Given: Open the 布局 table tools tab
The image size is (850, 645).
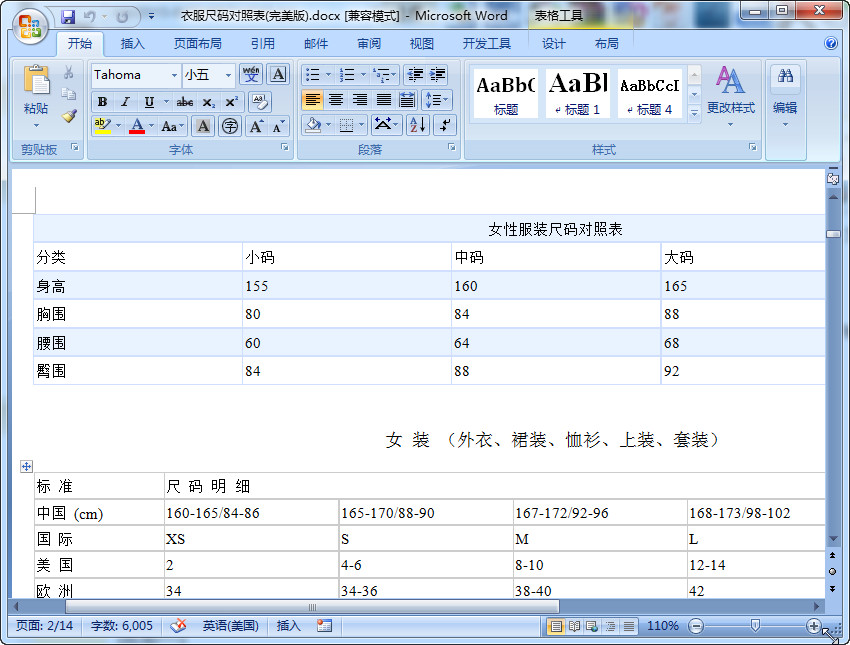Looking at the screenshot, I should (x=606, y=44).
